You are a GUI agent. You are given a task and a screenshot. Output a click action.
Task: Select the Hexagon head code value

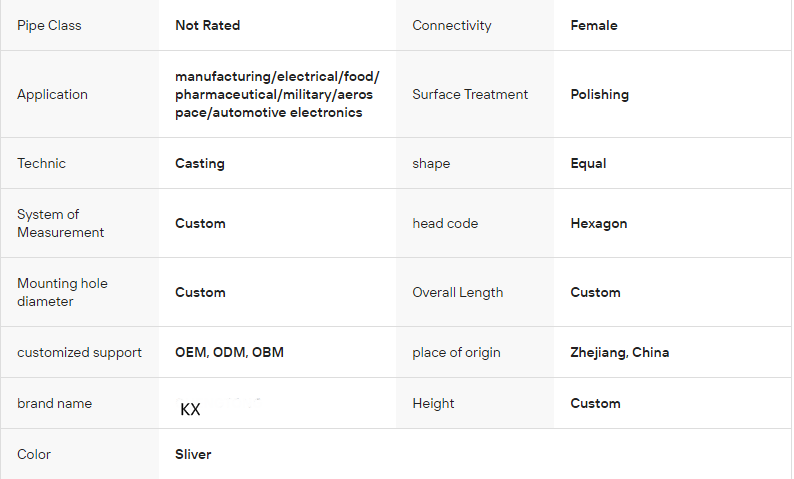[x=598, y=223]
